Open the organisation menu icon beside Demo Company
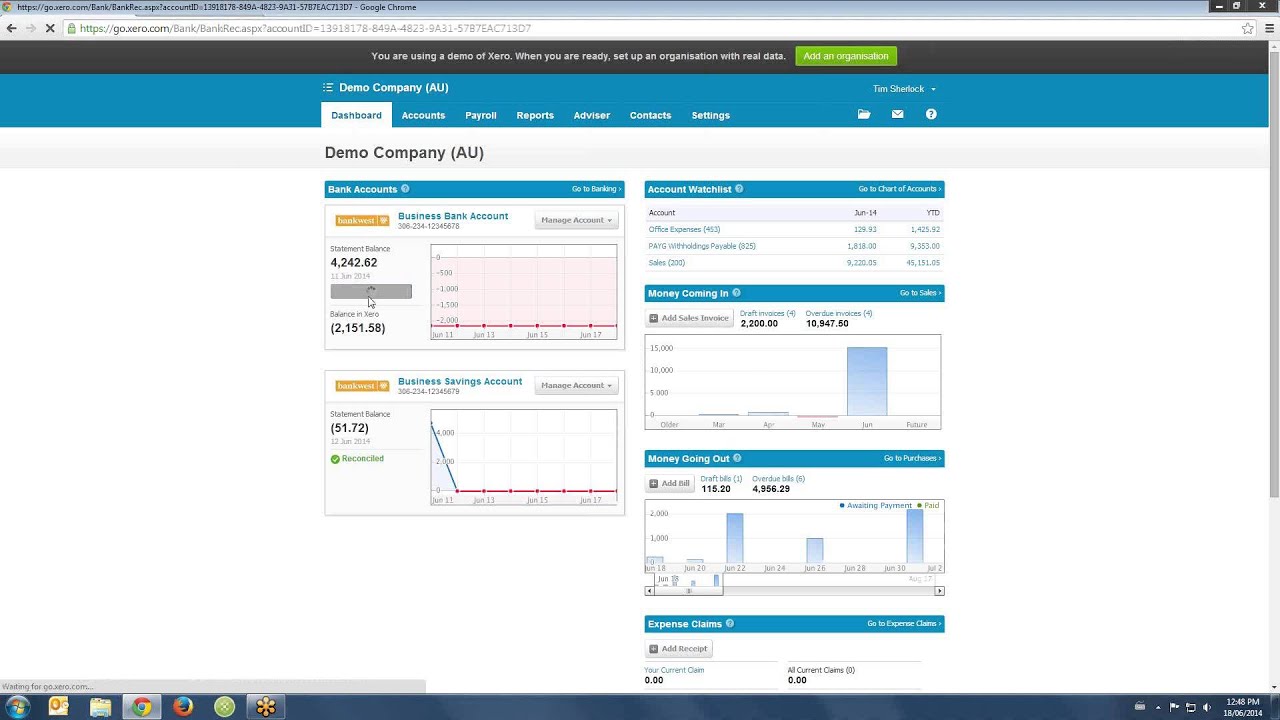This screenshot has height=720, width=1280. coord(328,88)
